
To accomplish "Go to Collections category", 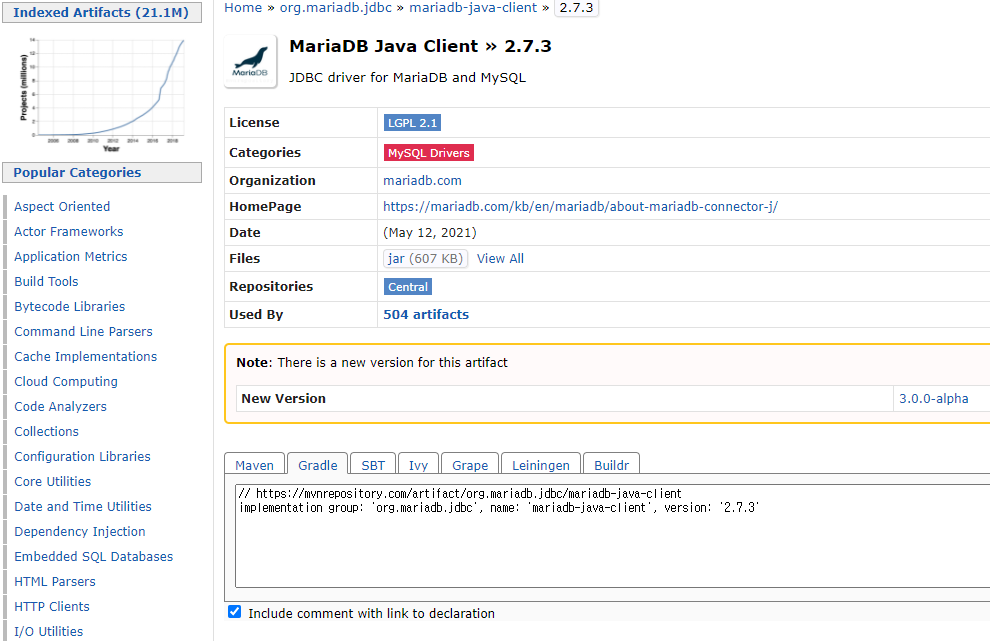I will 46,431.
